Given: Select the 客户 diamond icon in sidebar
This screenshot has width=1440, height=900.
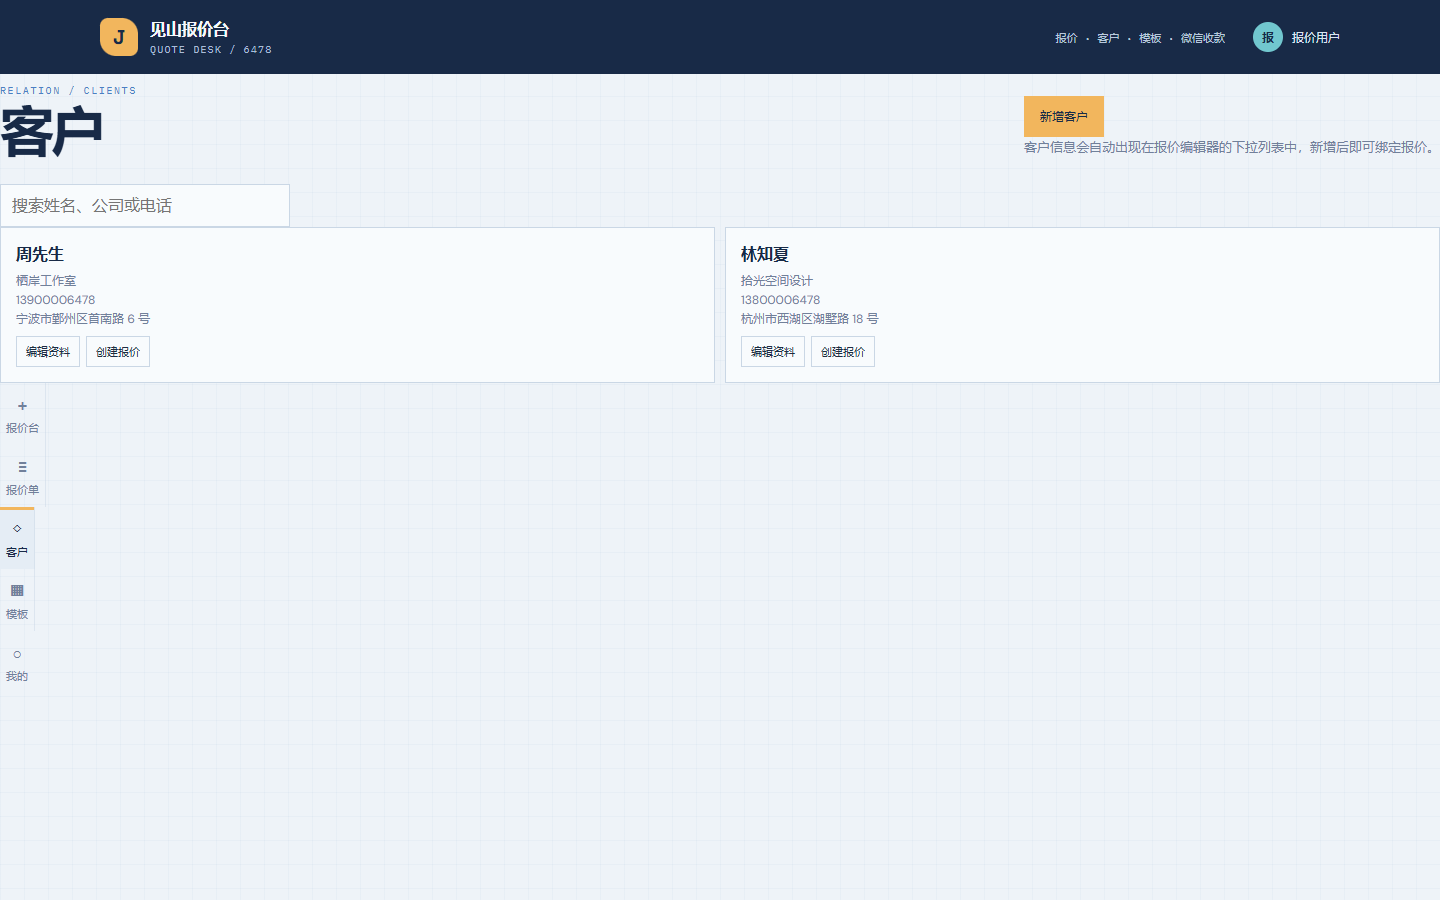Looking at the screenshot, I should point(17,528).
